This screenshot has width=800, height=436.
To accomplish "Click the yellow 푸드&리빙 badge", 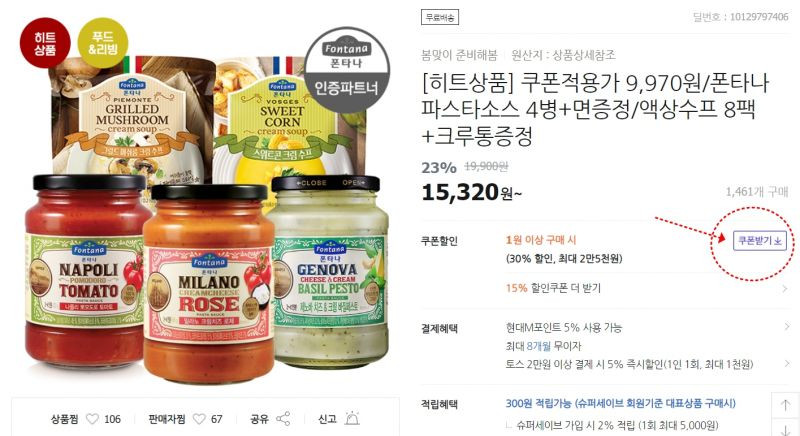I will (103, 43).
